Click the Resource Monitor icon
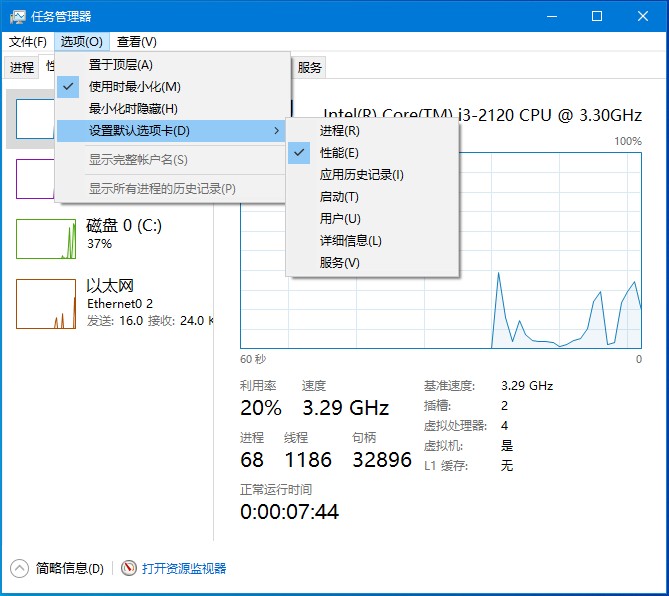The image size is (669, 596). point(128,568)
